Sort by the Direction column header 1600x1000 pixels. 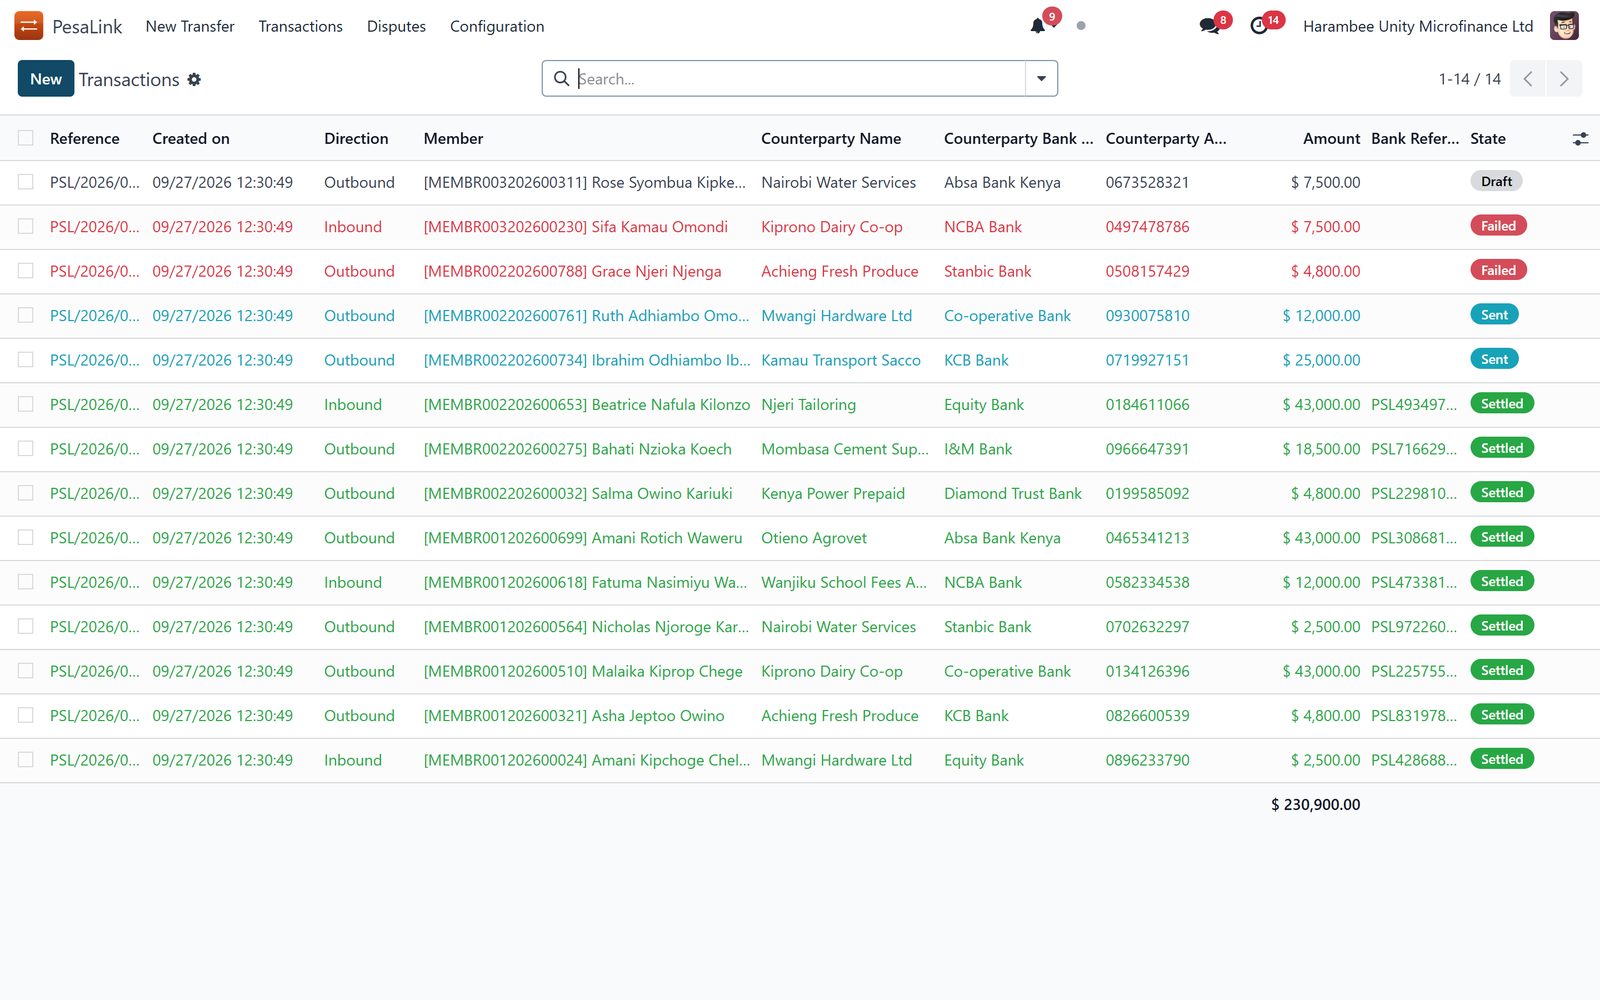coord(356,139)
